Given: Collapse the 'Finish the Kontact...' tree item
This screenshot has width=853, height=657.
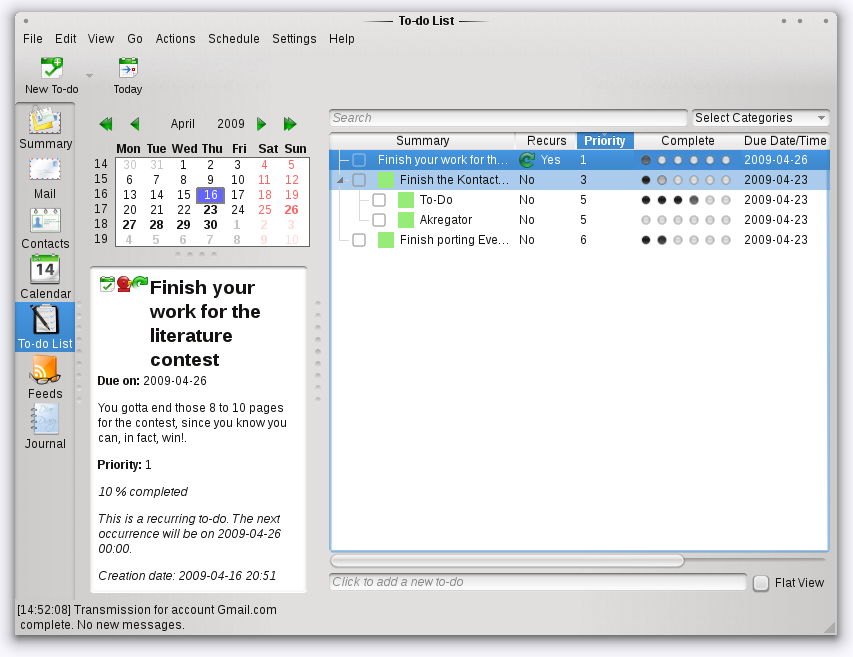Looking at the screenshot, I should 341,180.
